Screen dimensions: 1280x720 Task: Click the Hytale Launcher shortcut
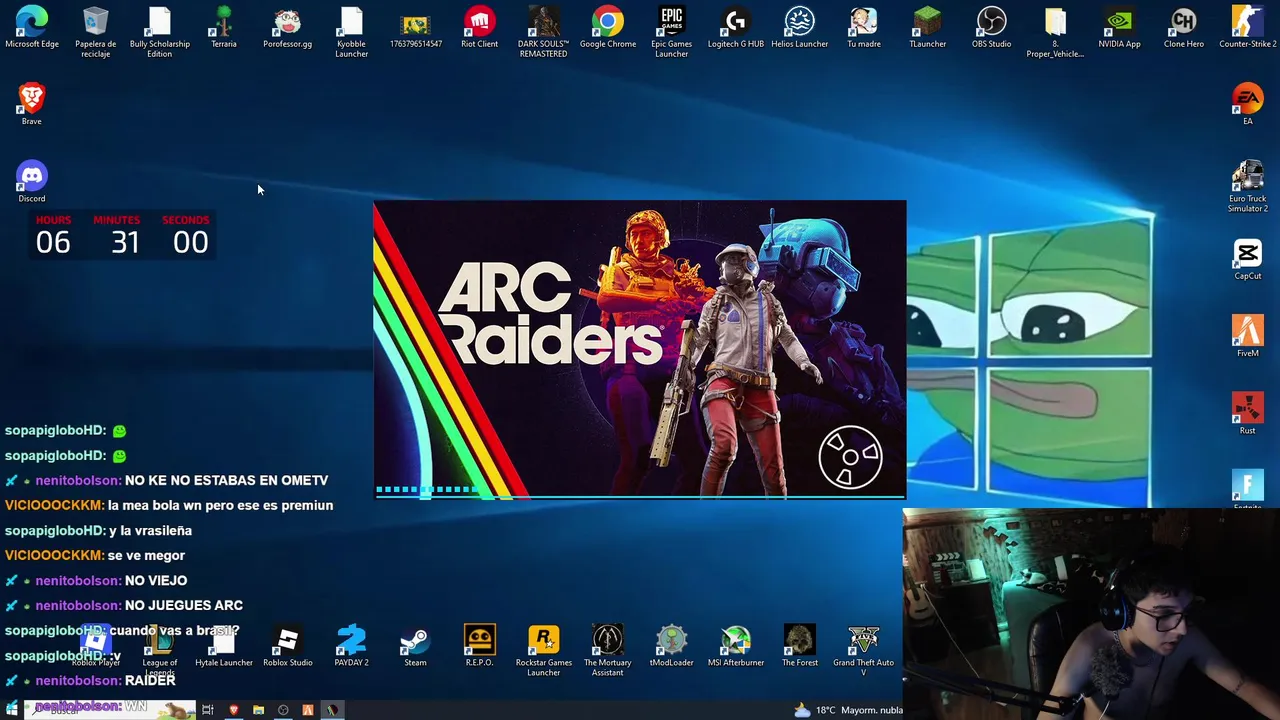click(224, 646)
